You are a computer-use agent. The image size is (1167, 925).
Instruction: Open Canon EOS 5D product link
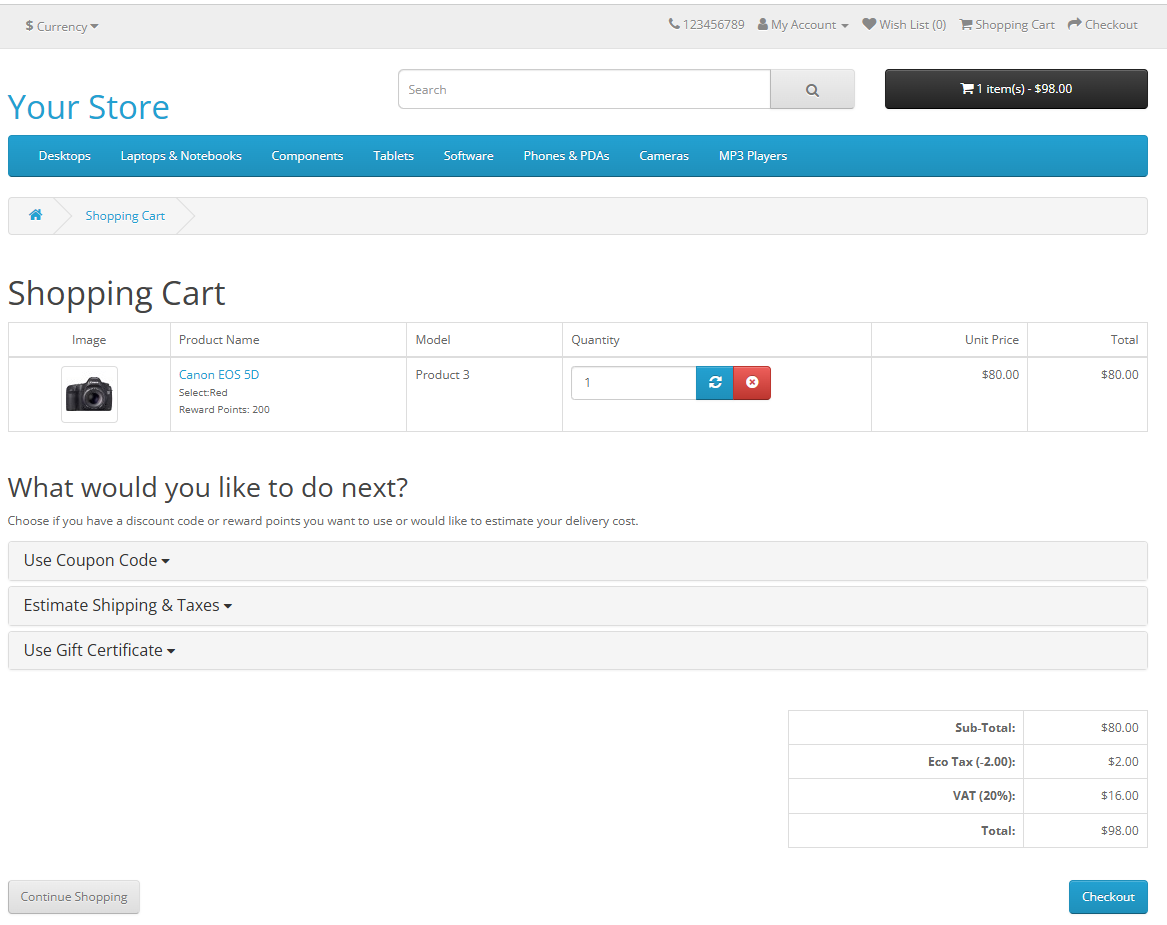pyautogui.click(x=219, y=374)
